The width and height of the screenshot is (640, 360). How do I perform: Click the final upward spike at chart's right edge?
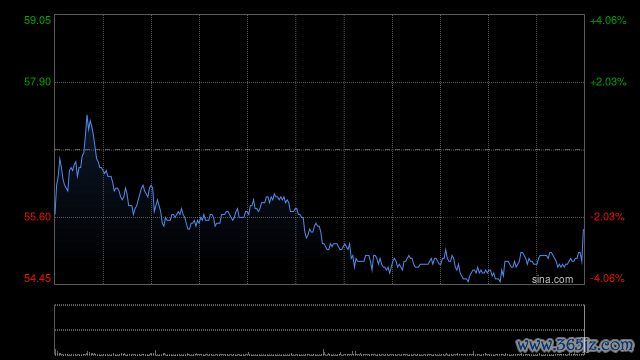tap(583, 230)
